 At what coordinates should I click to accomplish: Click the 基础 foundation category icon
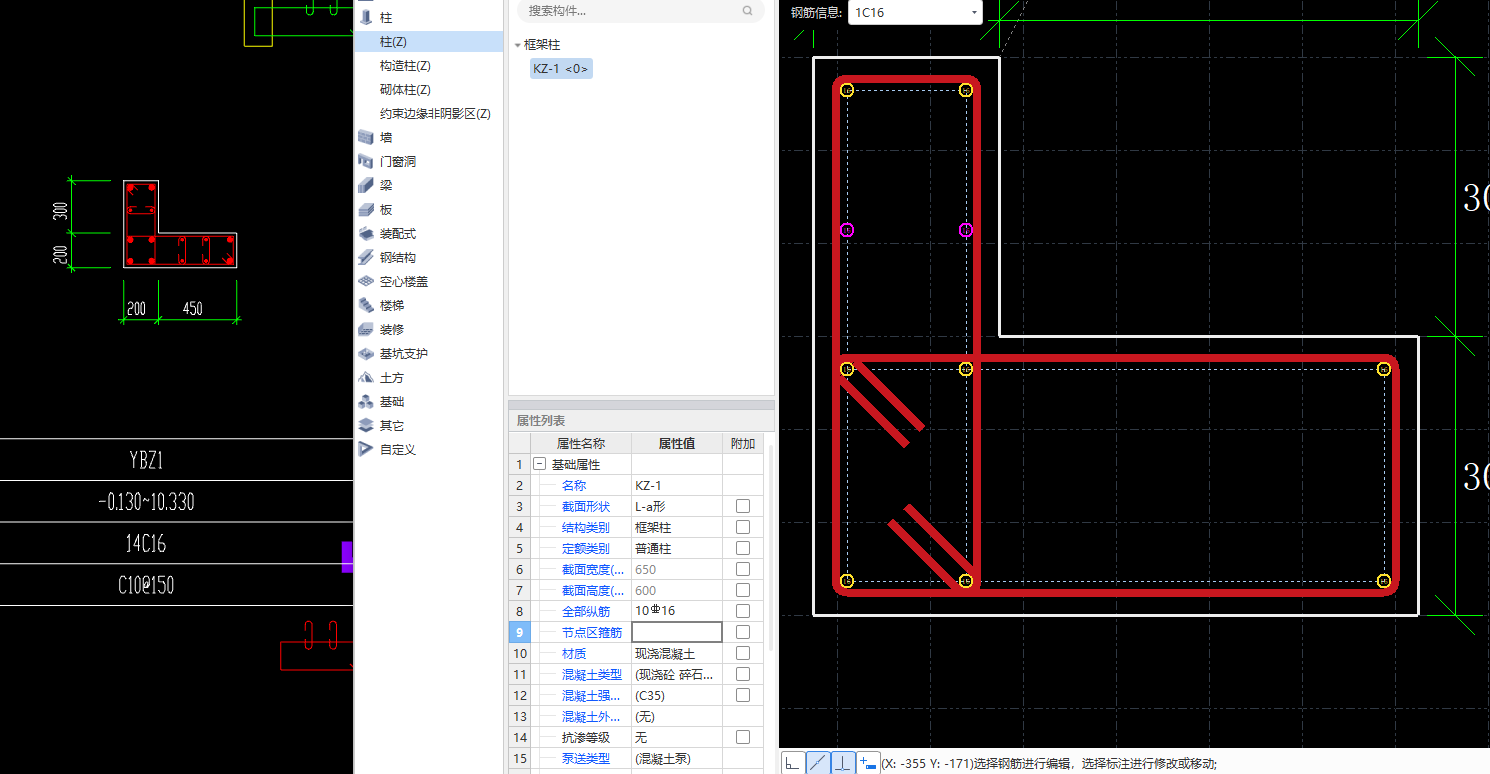point(365,401)
